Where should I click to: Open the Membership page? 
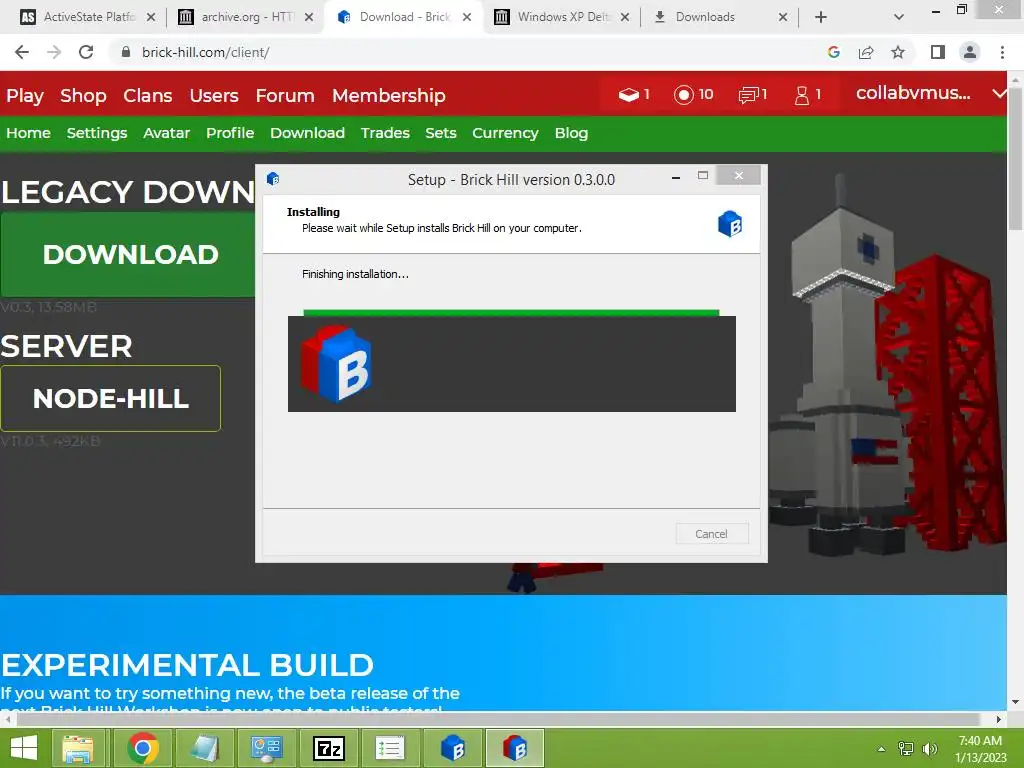389,95
